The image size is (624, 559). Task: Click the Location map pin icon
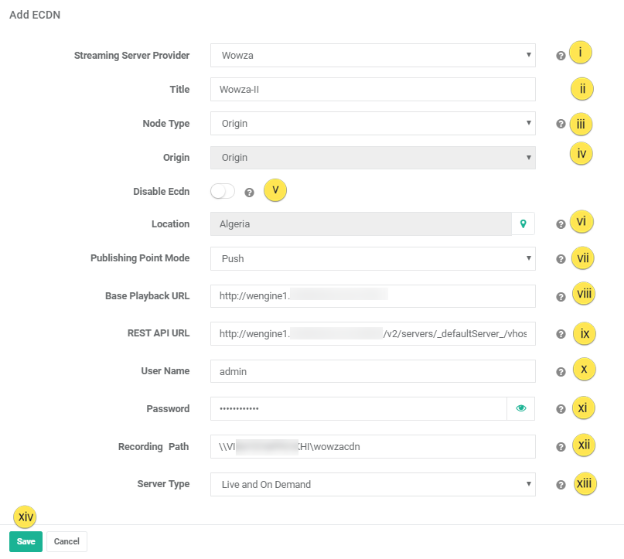pos(522,224)
